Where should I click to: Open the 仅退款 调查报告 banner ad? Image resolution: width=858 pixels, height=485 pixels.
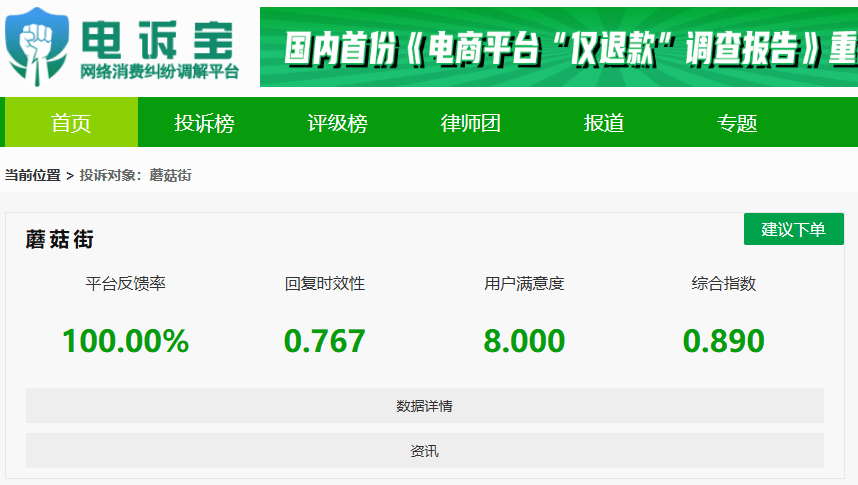[559, 47]
